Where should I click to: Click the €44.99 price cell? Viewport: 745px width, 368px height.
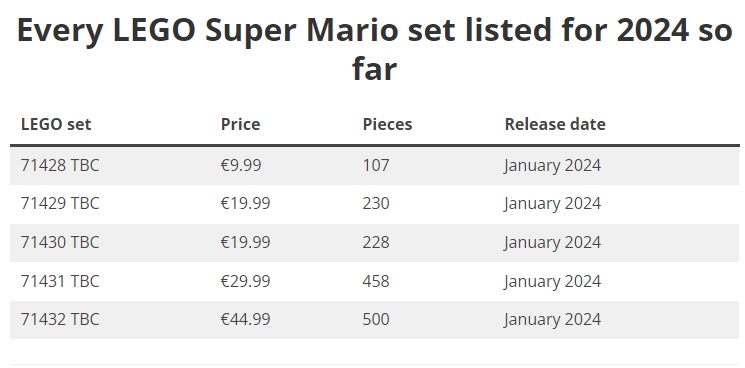245,319
